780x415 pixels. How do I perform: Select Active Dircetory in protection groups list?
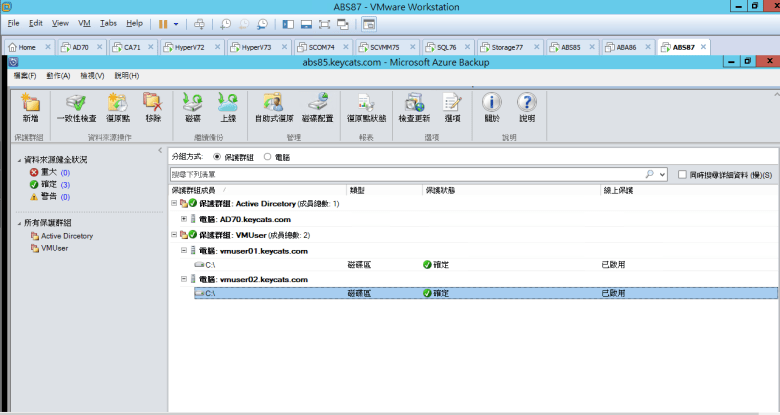[x=66, y=236]
